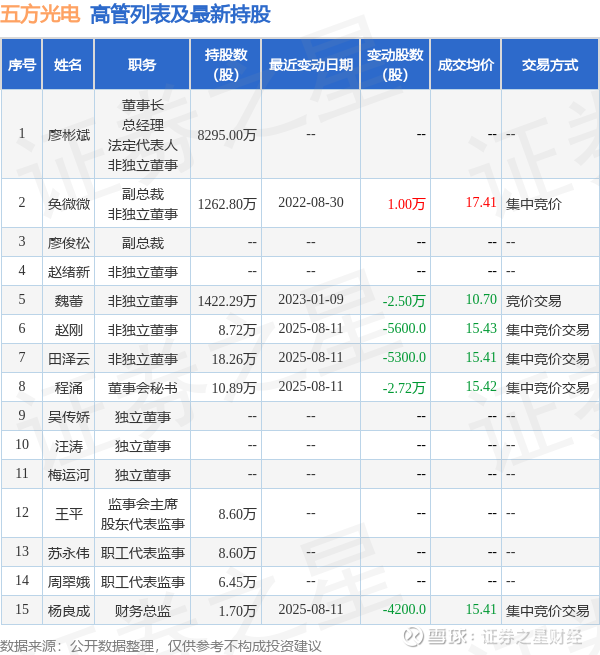
Task: Select the 变动股数(股) column header
Action: [x=395, y=65]
